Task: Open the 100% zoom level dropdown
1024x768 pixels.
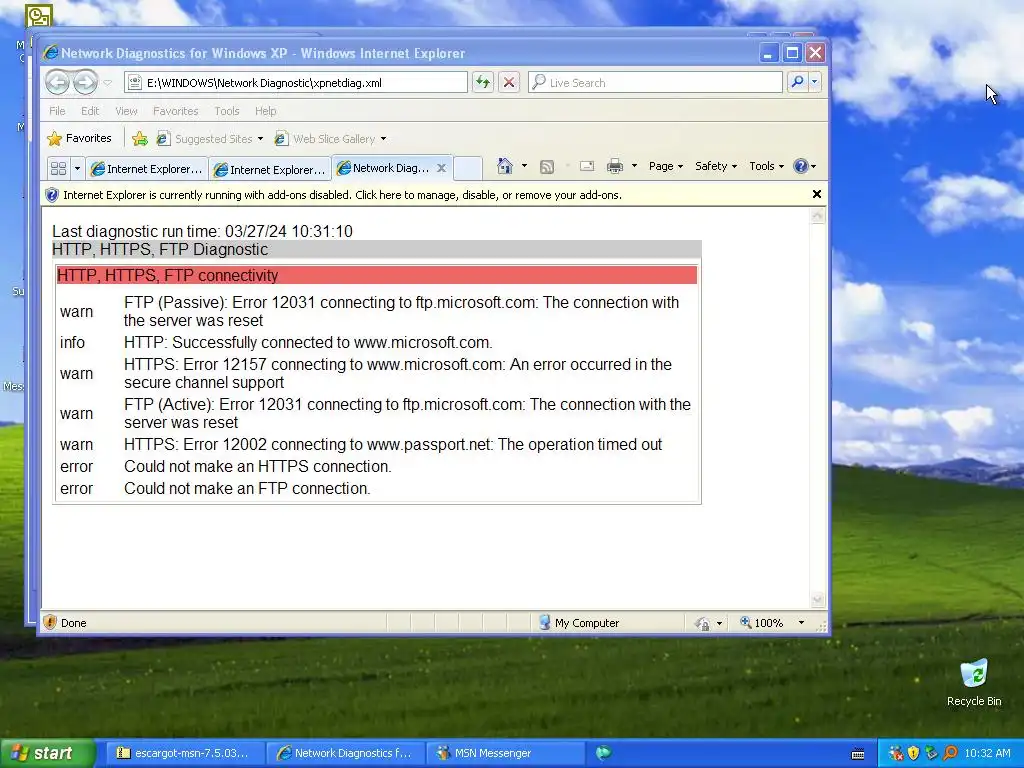Action: pos(801,623)
